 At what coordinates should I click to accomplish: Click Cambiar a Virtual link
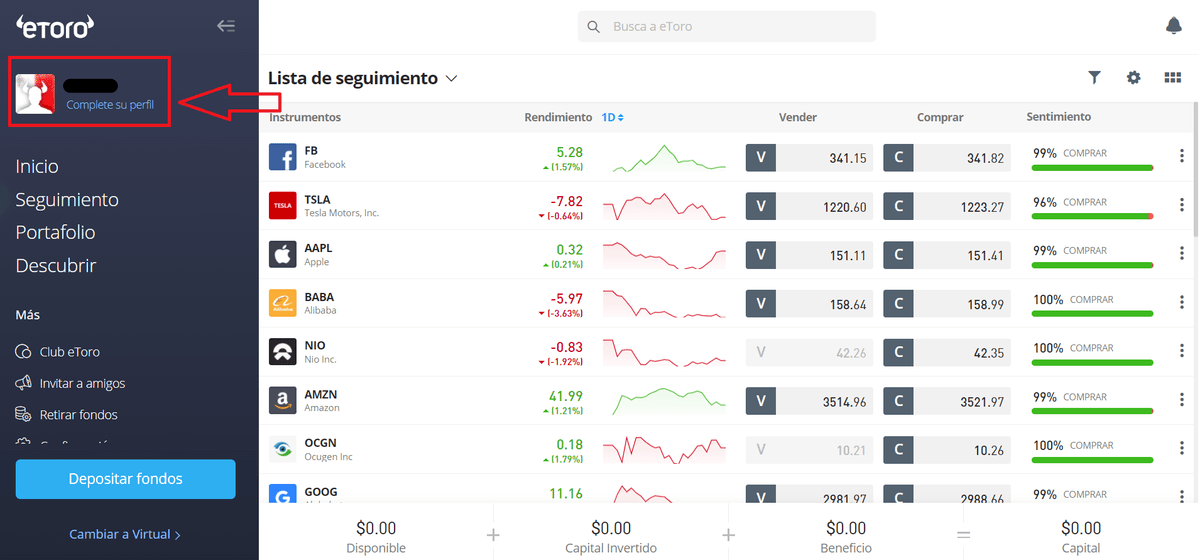[x=125, y=534]
